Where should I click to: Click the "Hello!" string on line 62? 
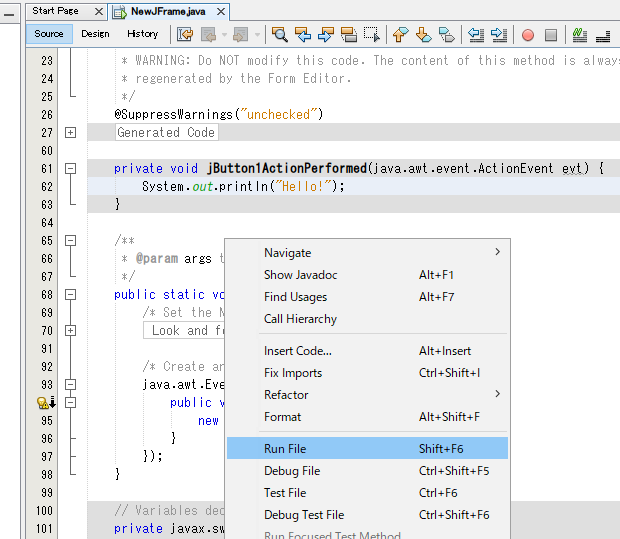pyautogui.click(x=304, y=186)
